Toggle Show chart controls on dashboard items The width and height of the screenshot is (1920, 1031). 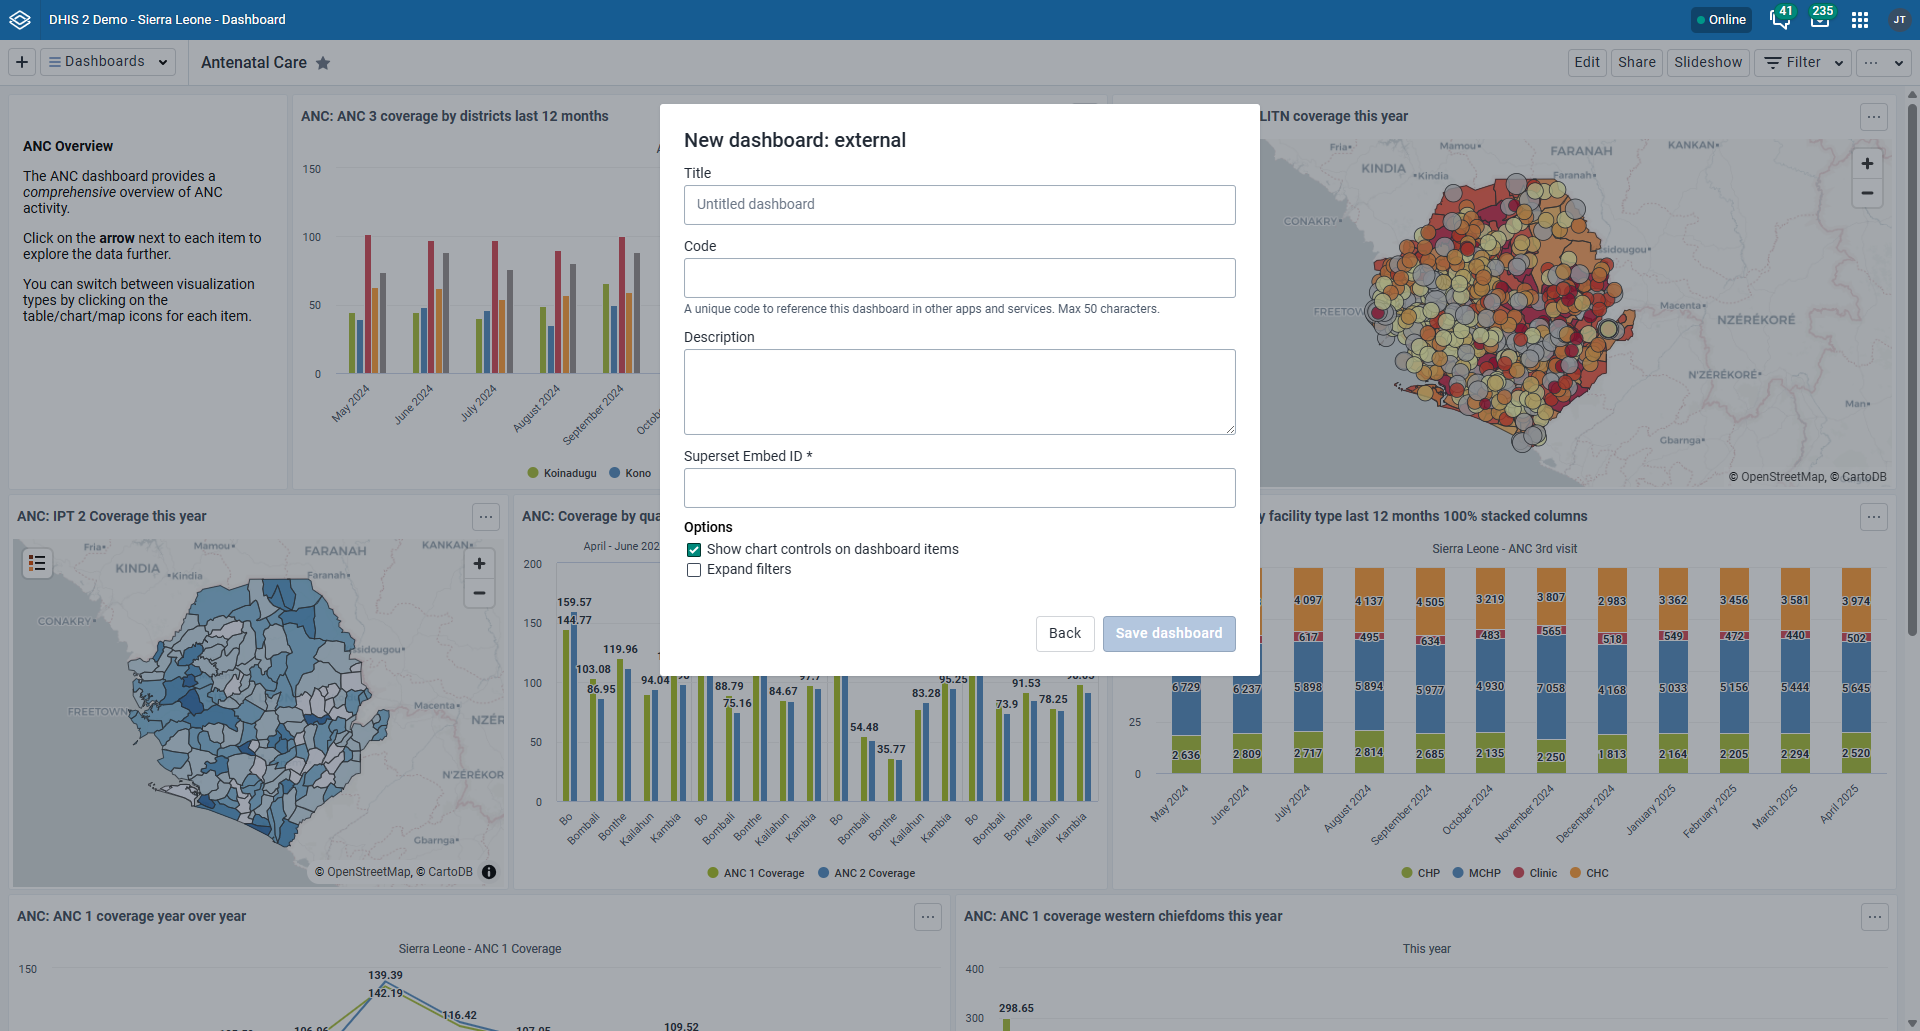(694, 550)
